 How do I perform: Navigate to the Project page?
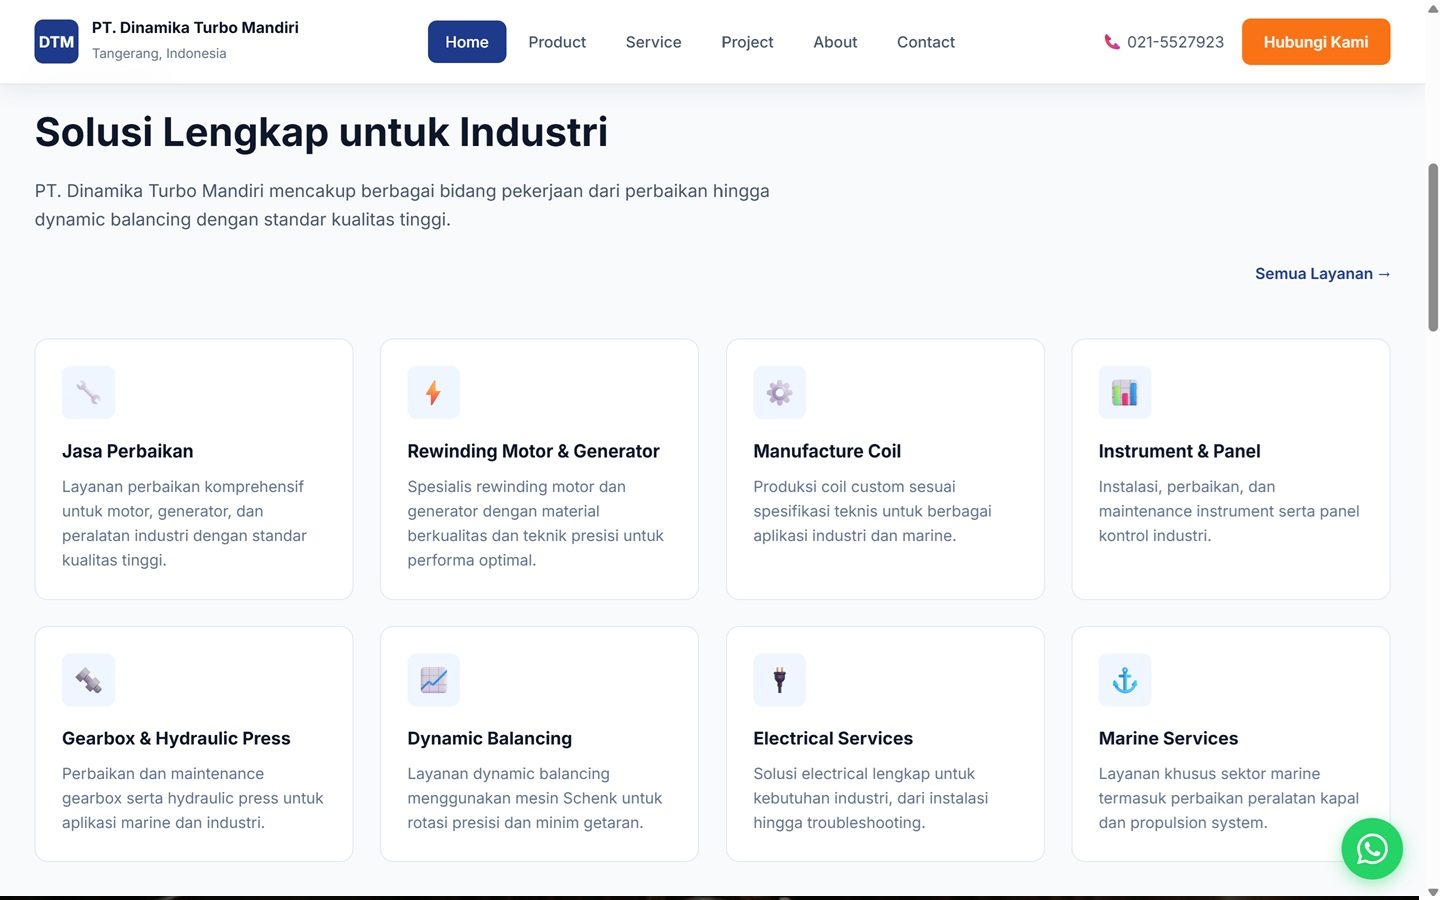tap(747, 42)
